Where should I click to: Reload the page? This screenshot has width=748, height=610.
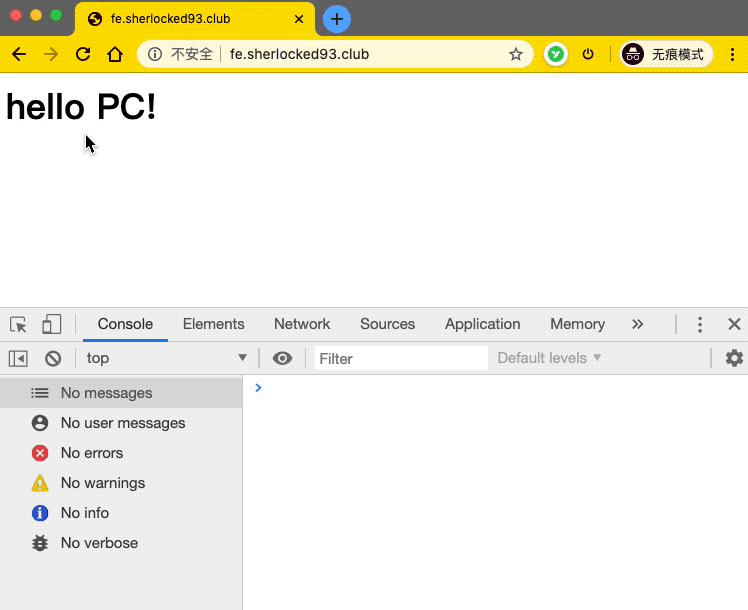point(83,54)
